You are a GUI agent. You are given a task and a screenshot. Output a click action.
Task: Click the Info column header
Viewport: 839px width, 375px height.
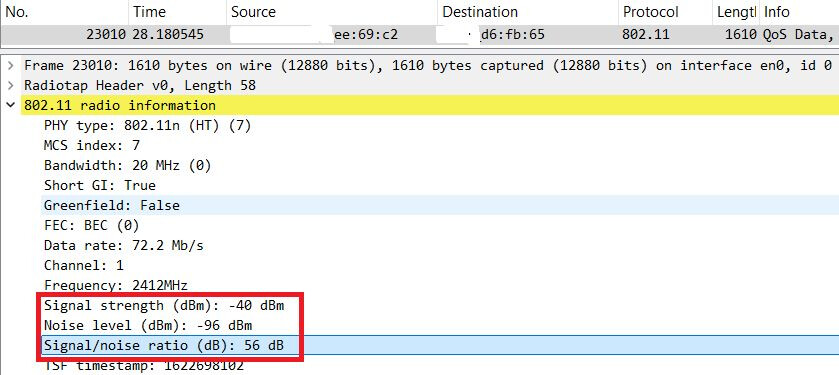coord(799,12)
